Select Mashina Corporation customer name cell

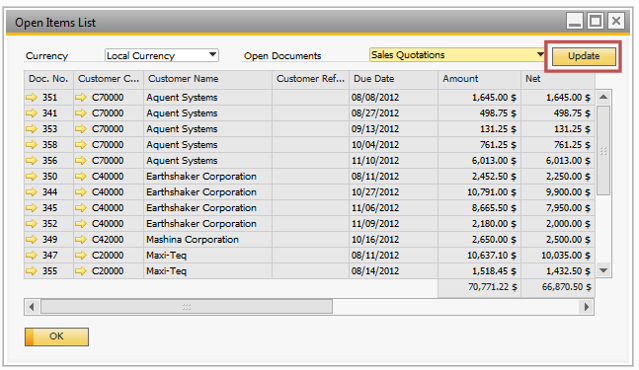tap(207, 240)
